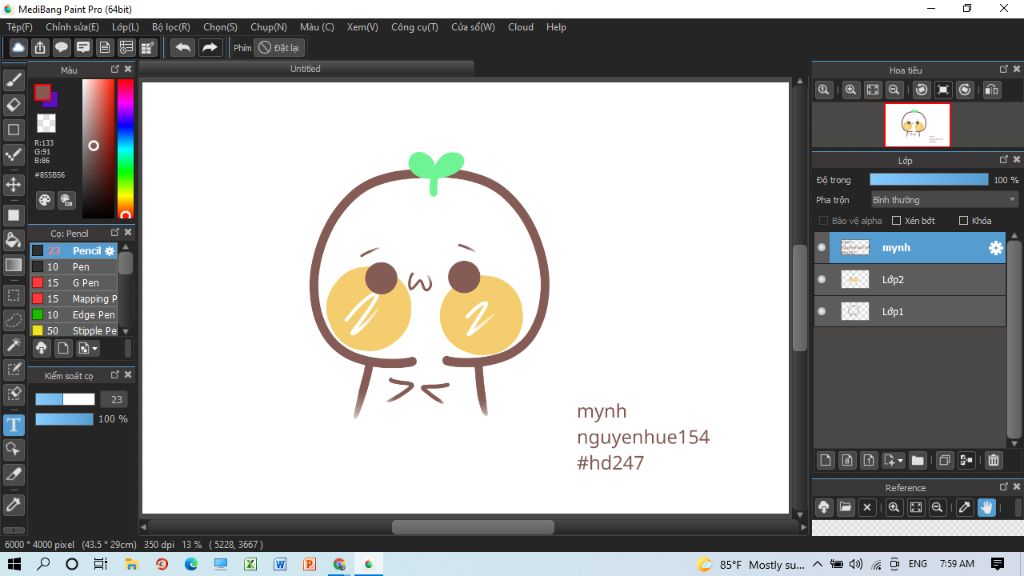Open the Công cụ(T) menu

point(415,27)
